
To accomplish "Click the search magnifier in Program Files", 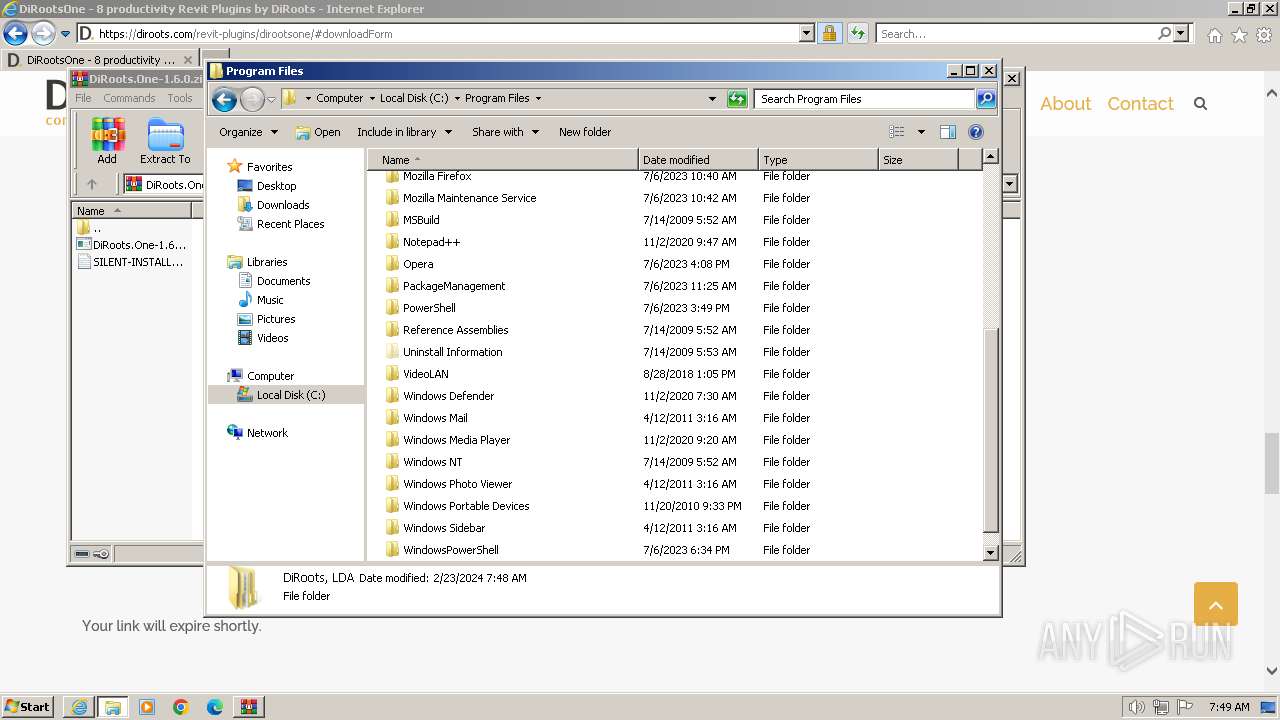I will point(986,99).
